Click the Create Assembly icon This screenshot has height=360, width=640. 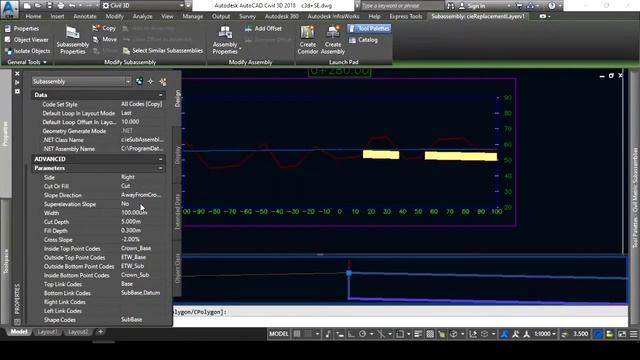(333, 40)
